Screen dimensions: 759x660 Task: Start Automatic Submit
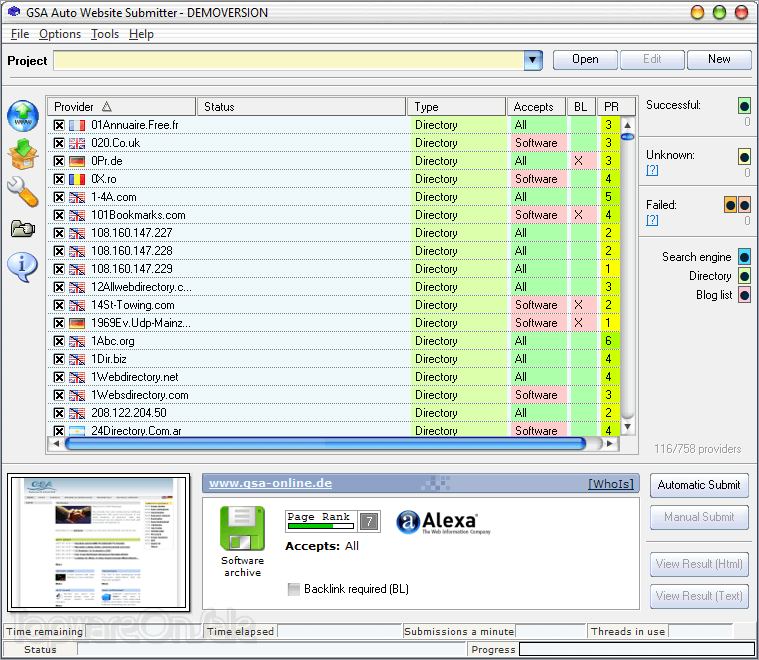(x=699, y=485)
